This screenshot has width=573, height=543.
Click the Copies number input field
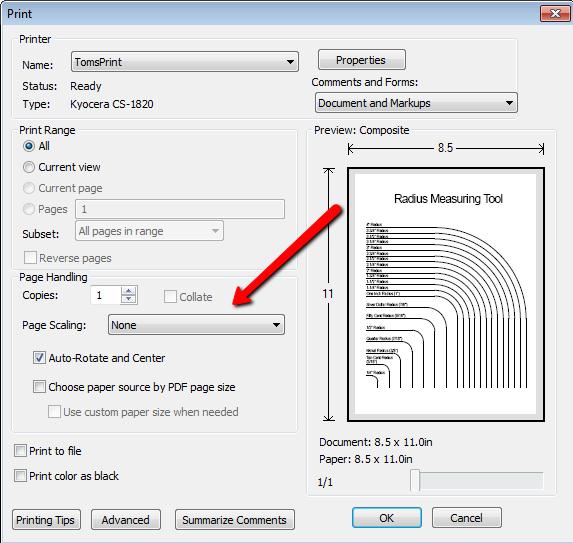tap(105, 295)
